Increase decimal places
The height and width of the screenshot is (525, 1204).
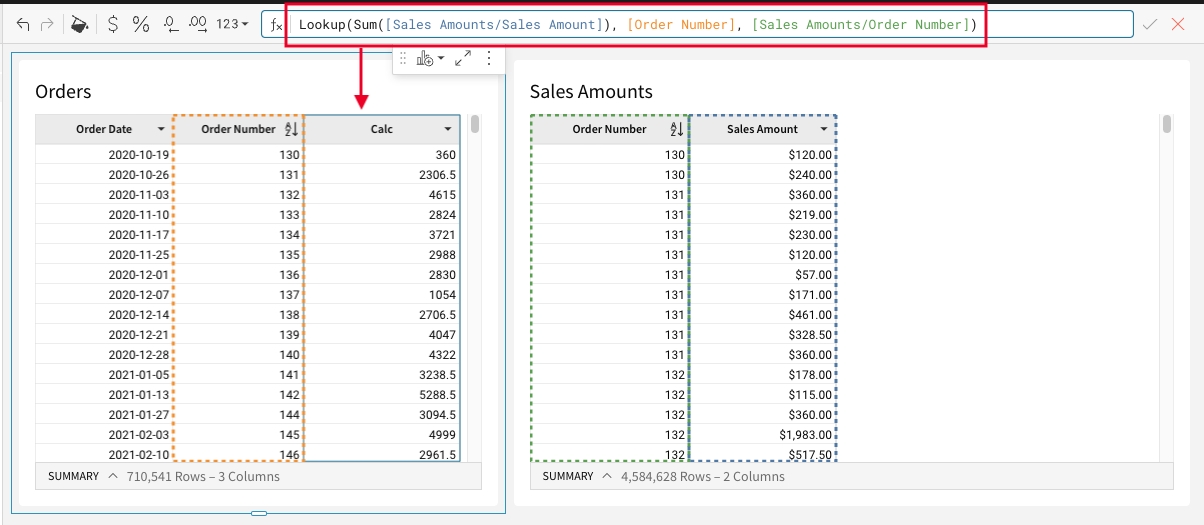coord(198,24)
